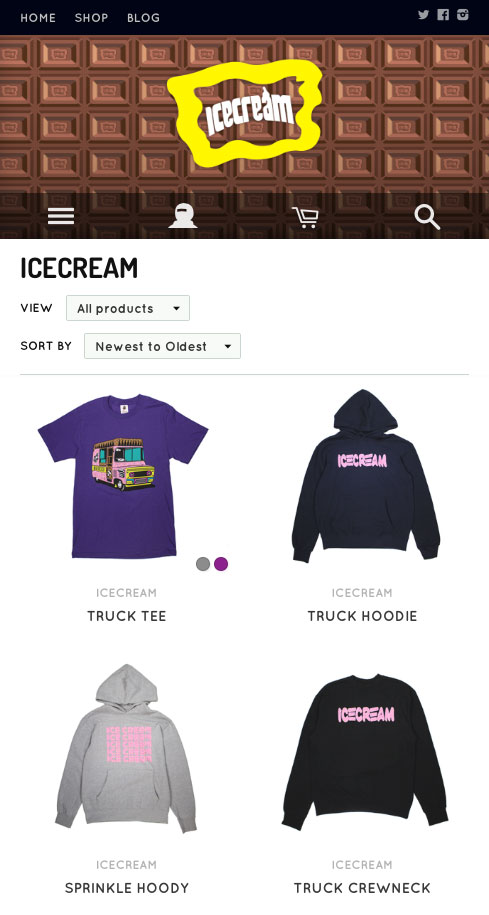
Task: Open the hamburger menu icon
Action: click(61, 216)
